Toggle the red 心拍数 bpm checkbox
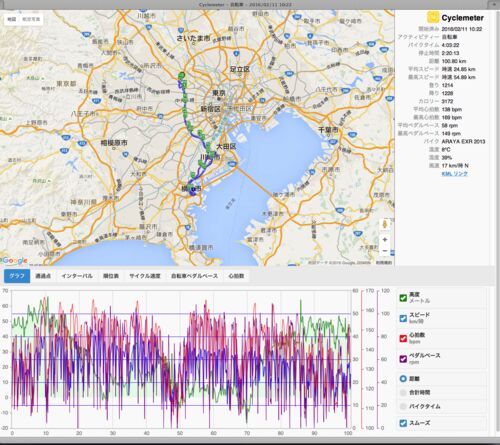 tap(403, 338)
